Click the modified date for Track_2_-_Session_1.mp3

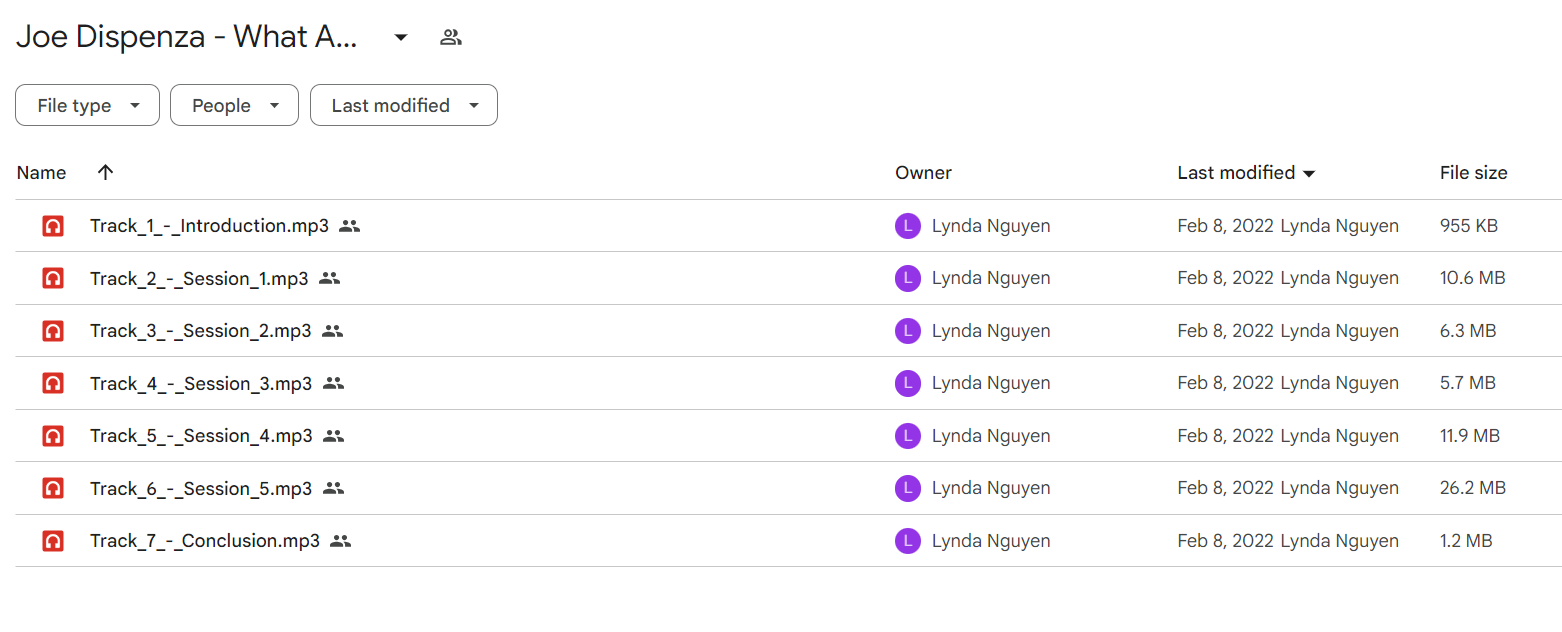tap(1226, 278)
